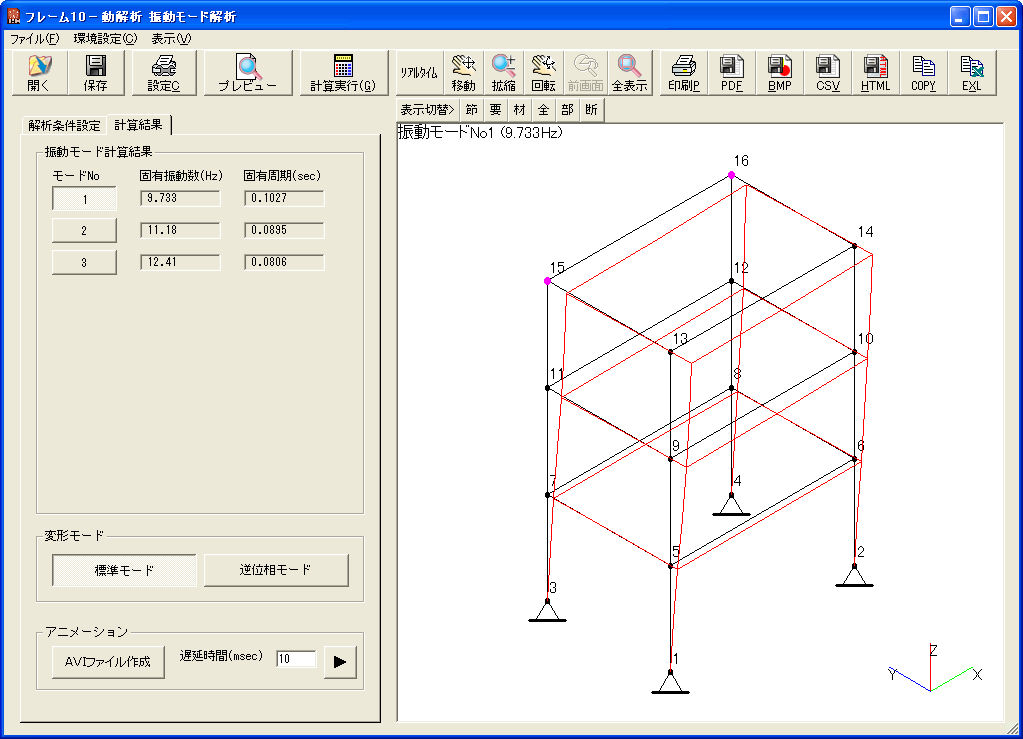Open the 設定C settings toolbar icon
This screenshot has height=739, width=1023.
[163, 73]
